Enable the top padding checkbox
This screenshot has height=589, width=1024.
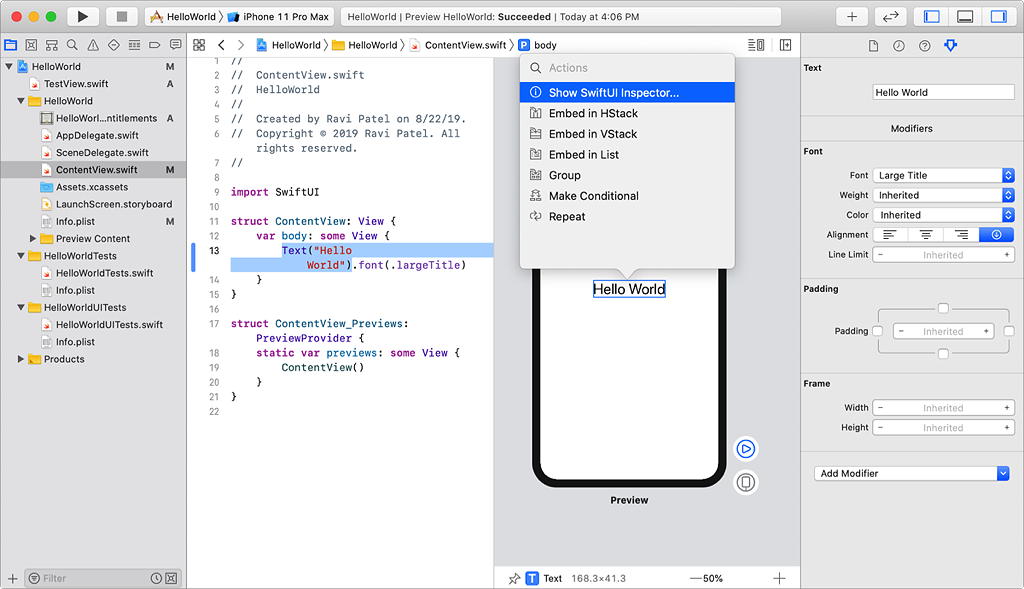(x=943, y=308)
